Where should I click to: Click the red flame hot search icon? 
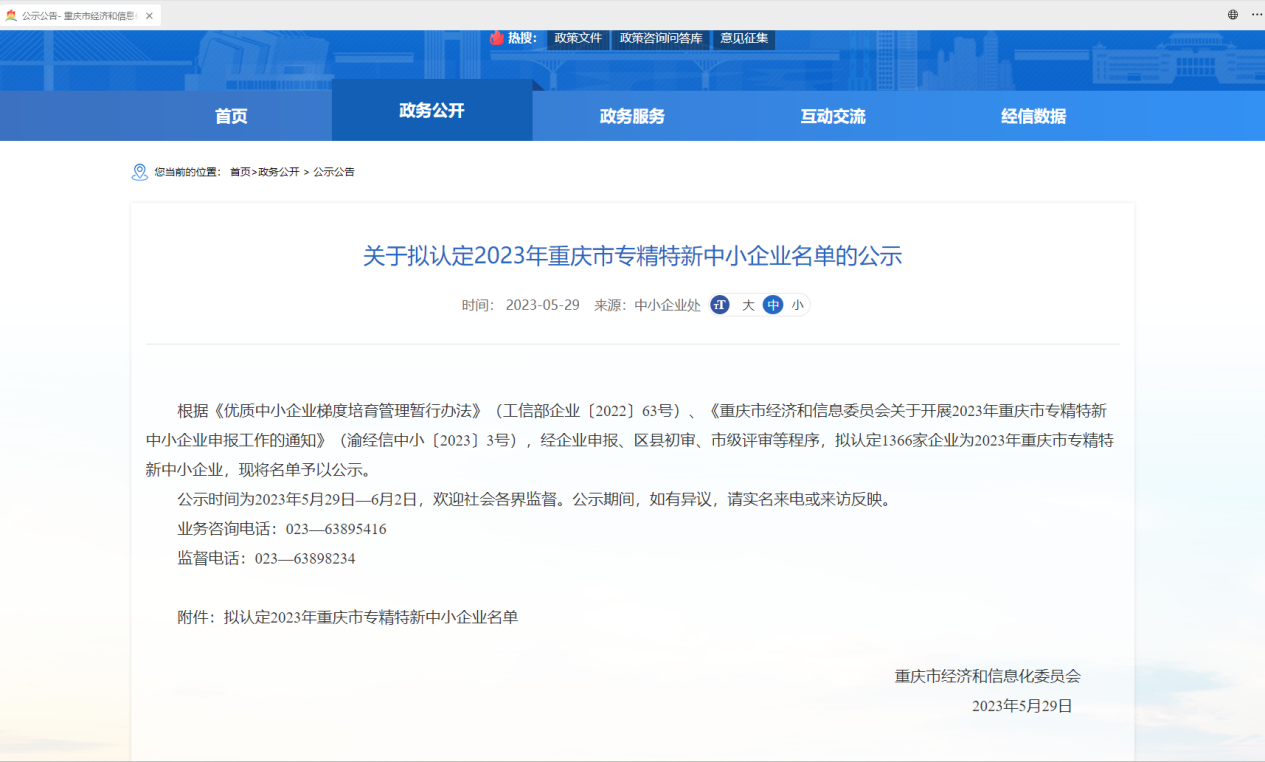point(497,38)
